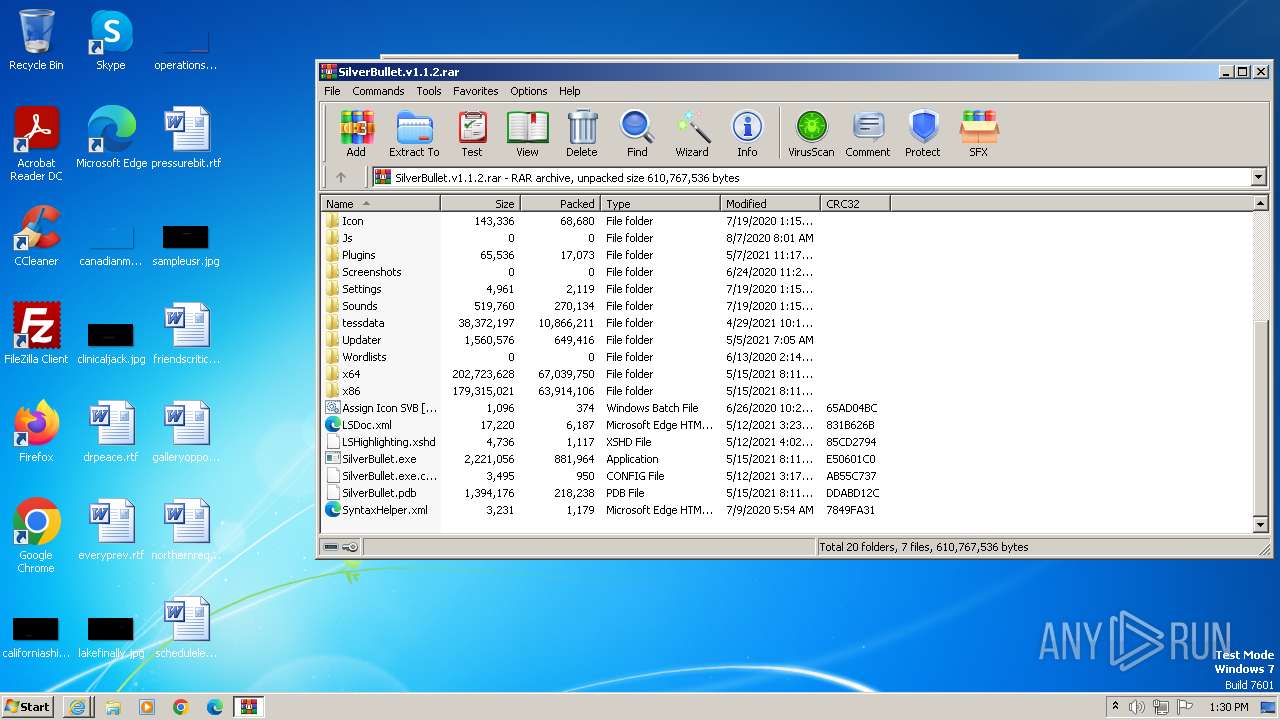
Task: Create SFX self-extracting archive
Action: [978, 134]
